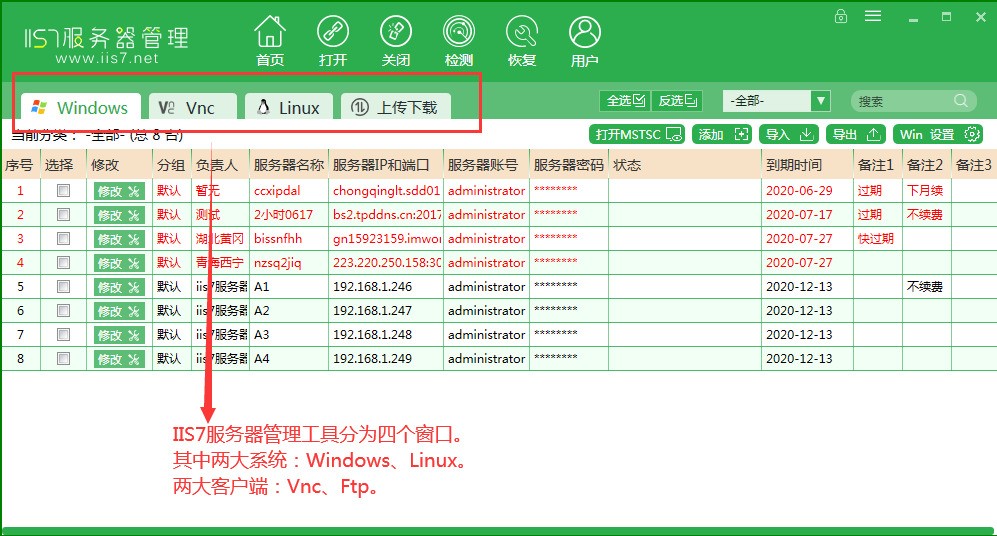Tick the checkbox for row 1
The height and width of the screenshot is (536, 997).
click(64, 191)
